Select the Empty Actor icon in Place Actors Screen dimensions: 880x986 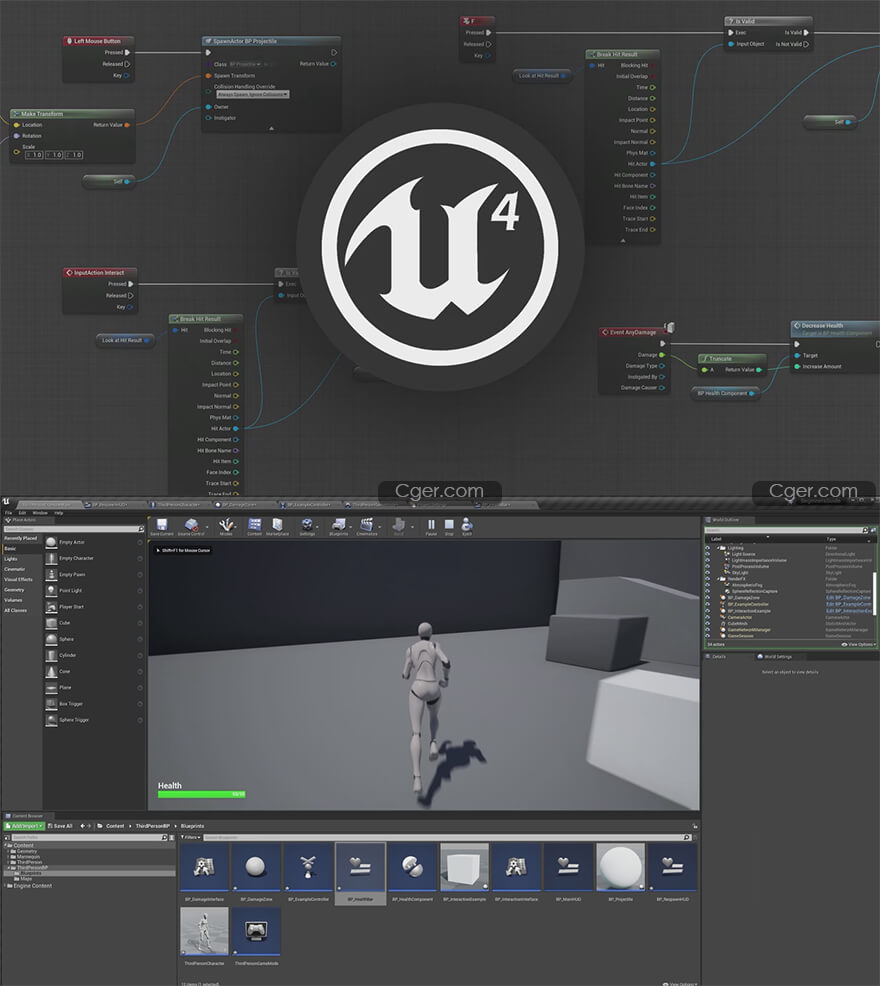52,542
